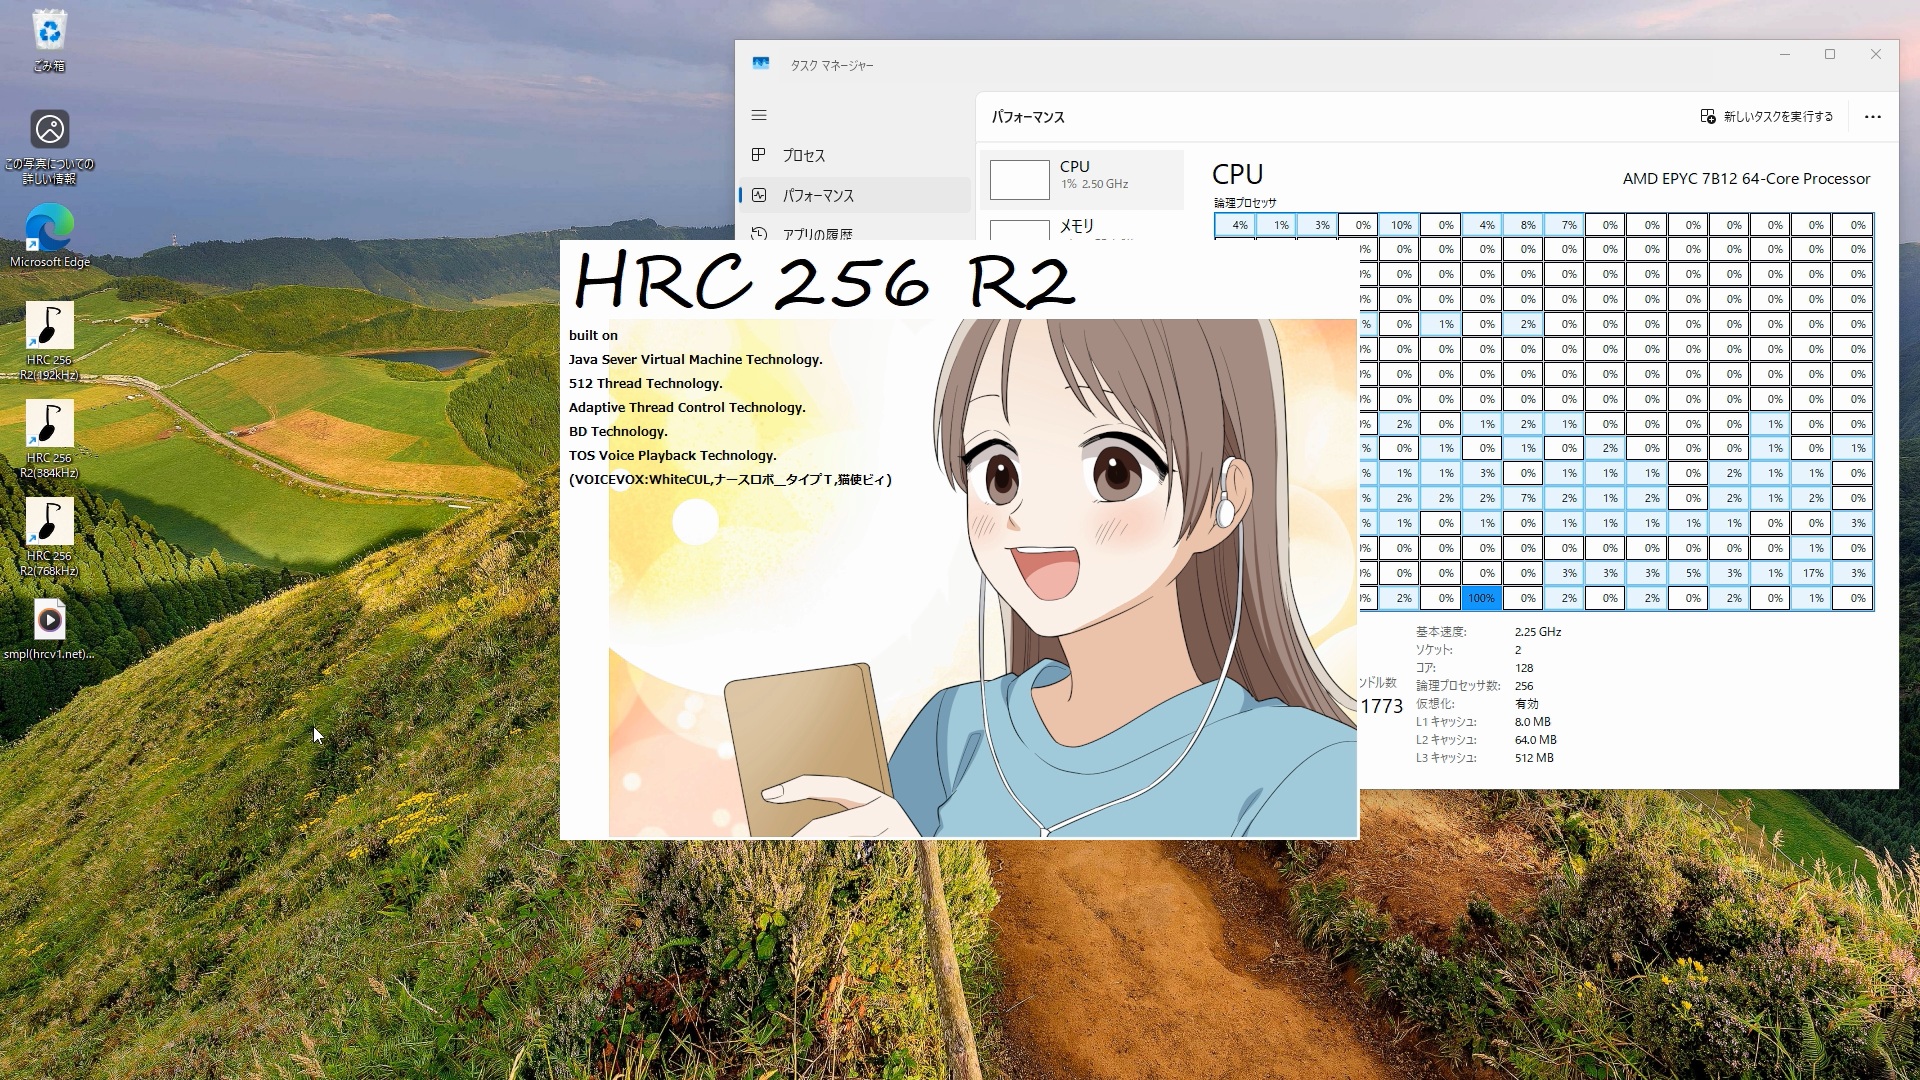Open the Performance (パフォーマンス) page
1920x1080 pixels.
point(855,195)
